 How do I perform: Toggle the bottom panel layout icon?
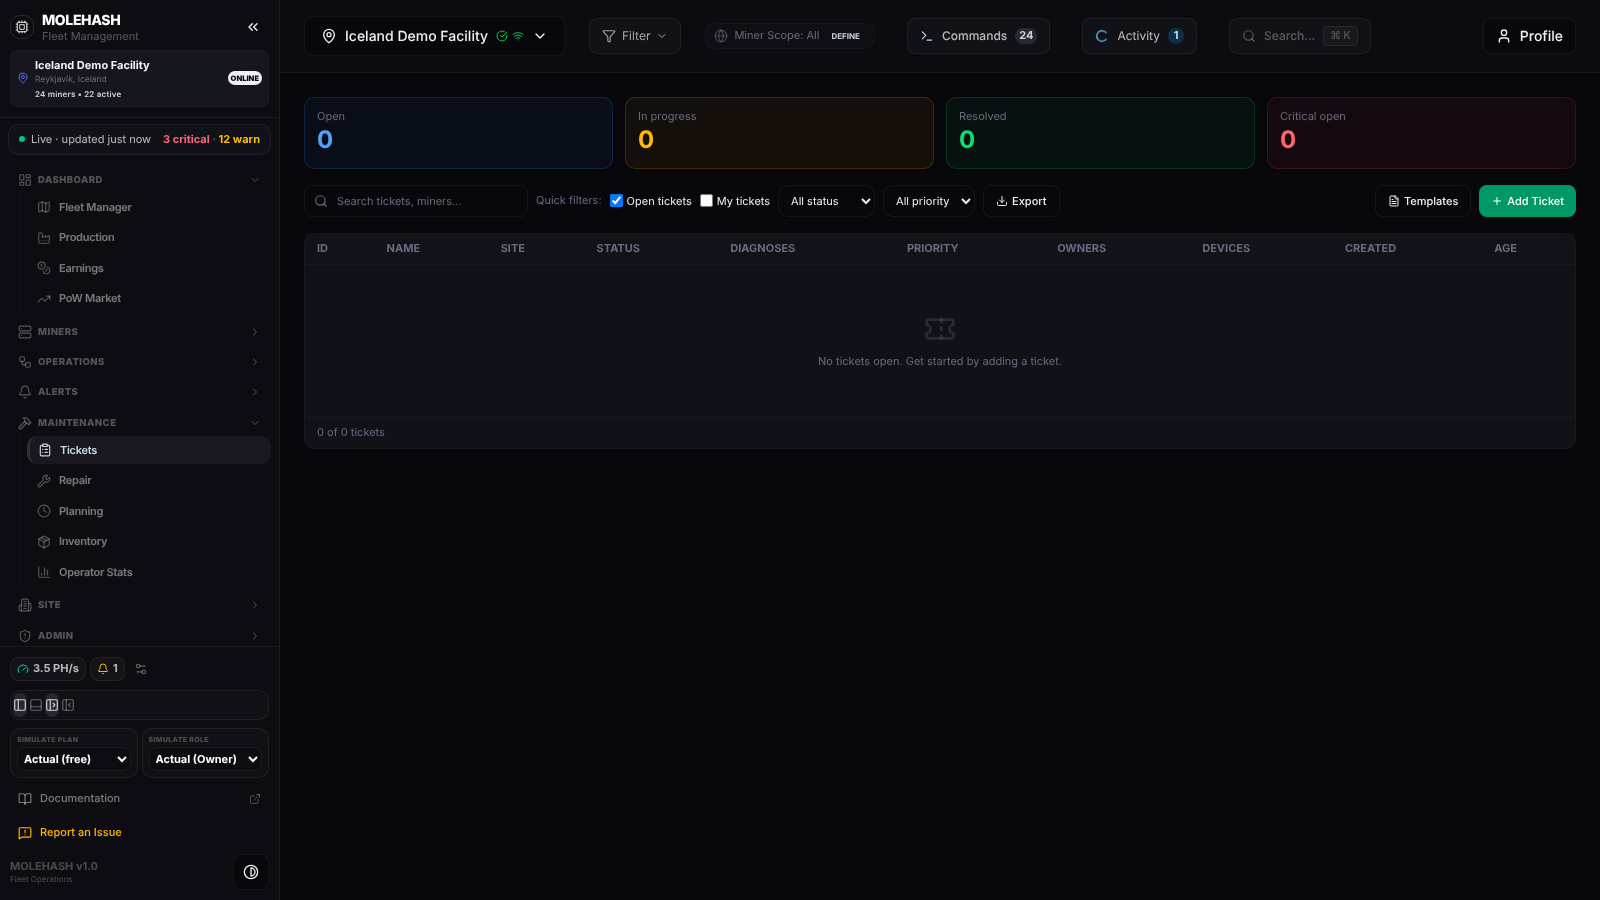click(36, 705)
